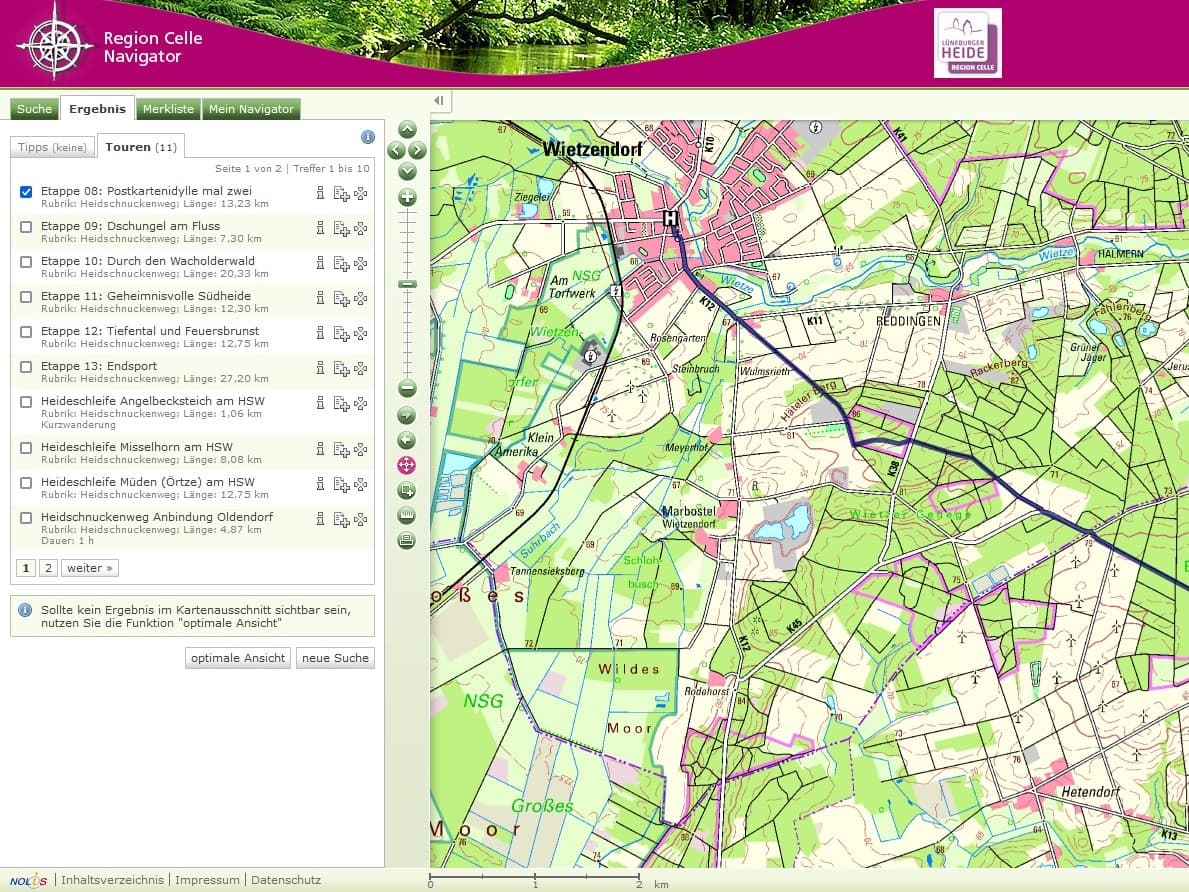Switch to the Merkliste tab
This screenshot has width=1189, height=892.
pos(168,109)
